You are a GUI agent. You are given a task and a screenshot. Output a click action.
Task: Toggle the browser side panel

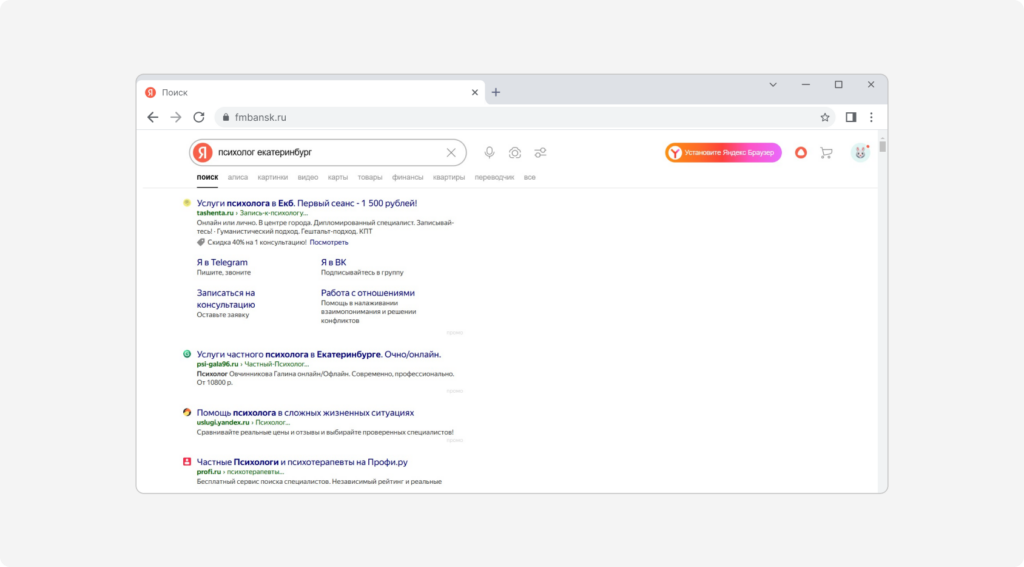[x=851, y=117]
